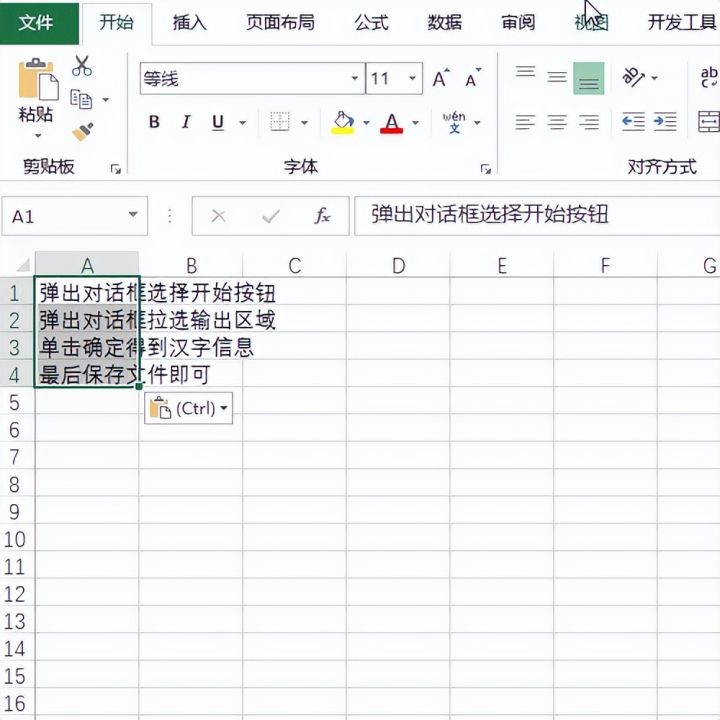Open the 等线 font name dropdown
Screen dimensions: 720x720
tap(355, 78)
